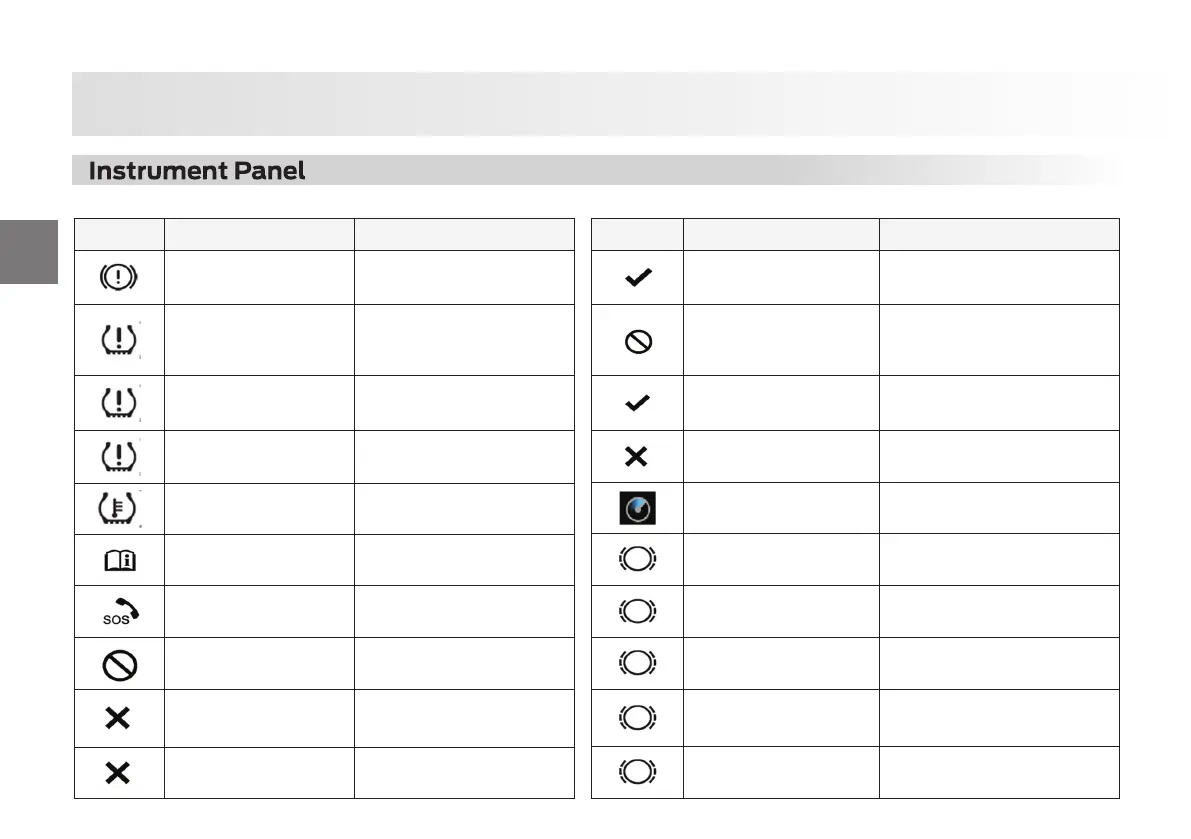The height and width of the screenshot is (839, 1191).
Task: Open the owner's manual book icon
Action: [118, 561]
